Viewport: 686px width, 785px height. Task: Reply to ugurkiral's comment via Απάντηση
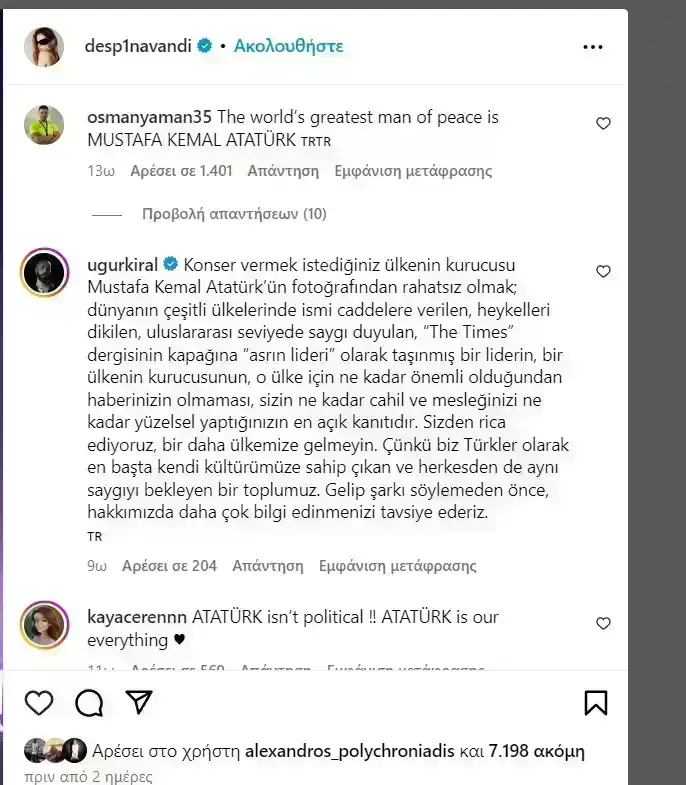[x=268, y=566]
